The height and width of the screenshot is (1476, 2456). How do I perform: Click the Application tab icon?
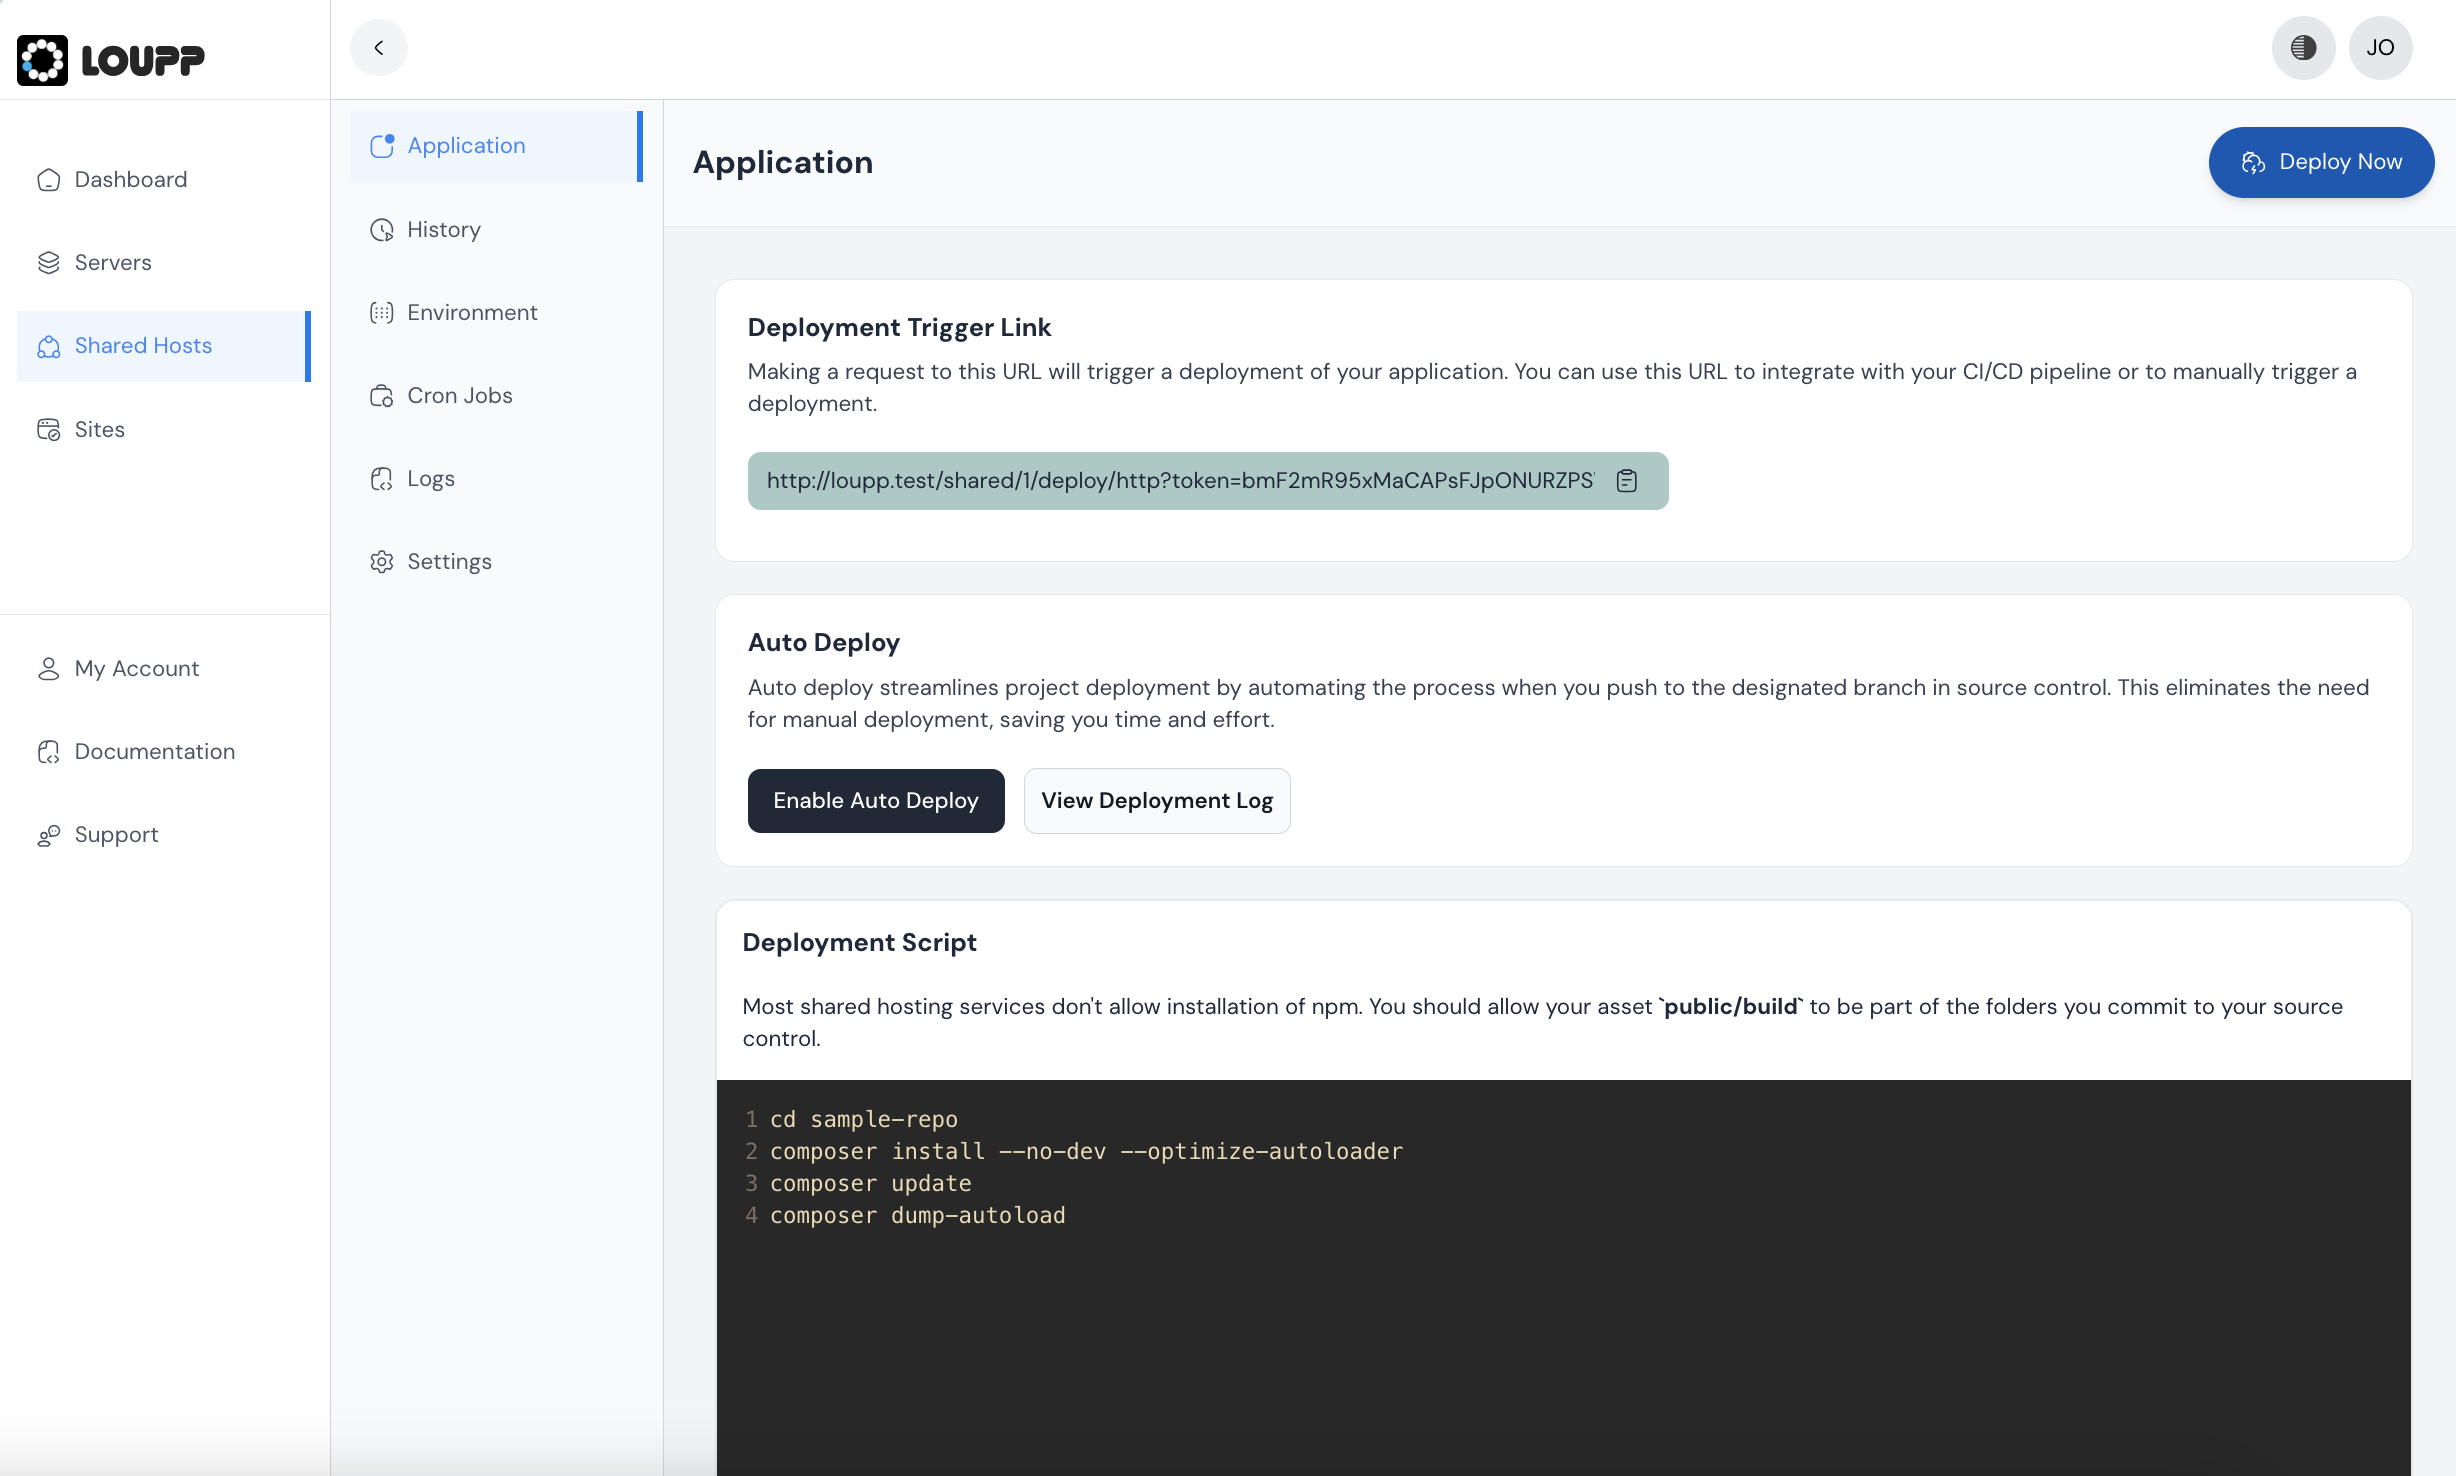pyautogui.click(x=381, y=146)
